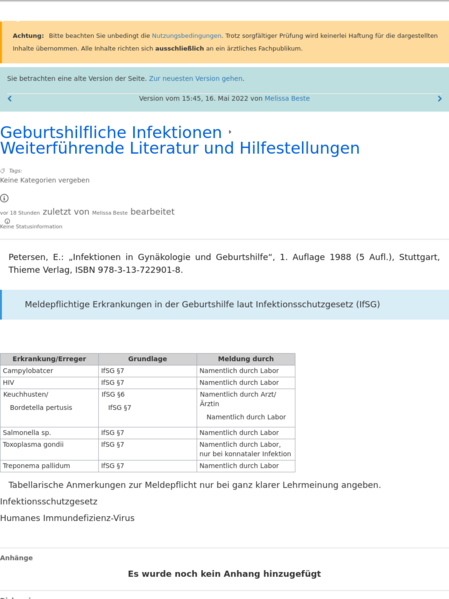Click 'Tabellarische Anmerkungen zur Meldepflicht' note
The width and height of the screenshot is (449, 599).
tap(195, 485)
